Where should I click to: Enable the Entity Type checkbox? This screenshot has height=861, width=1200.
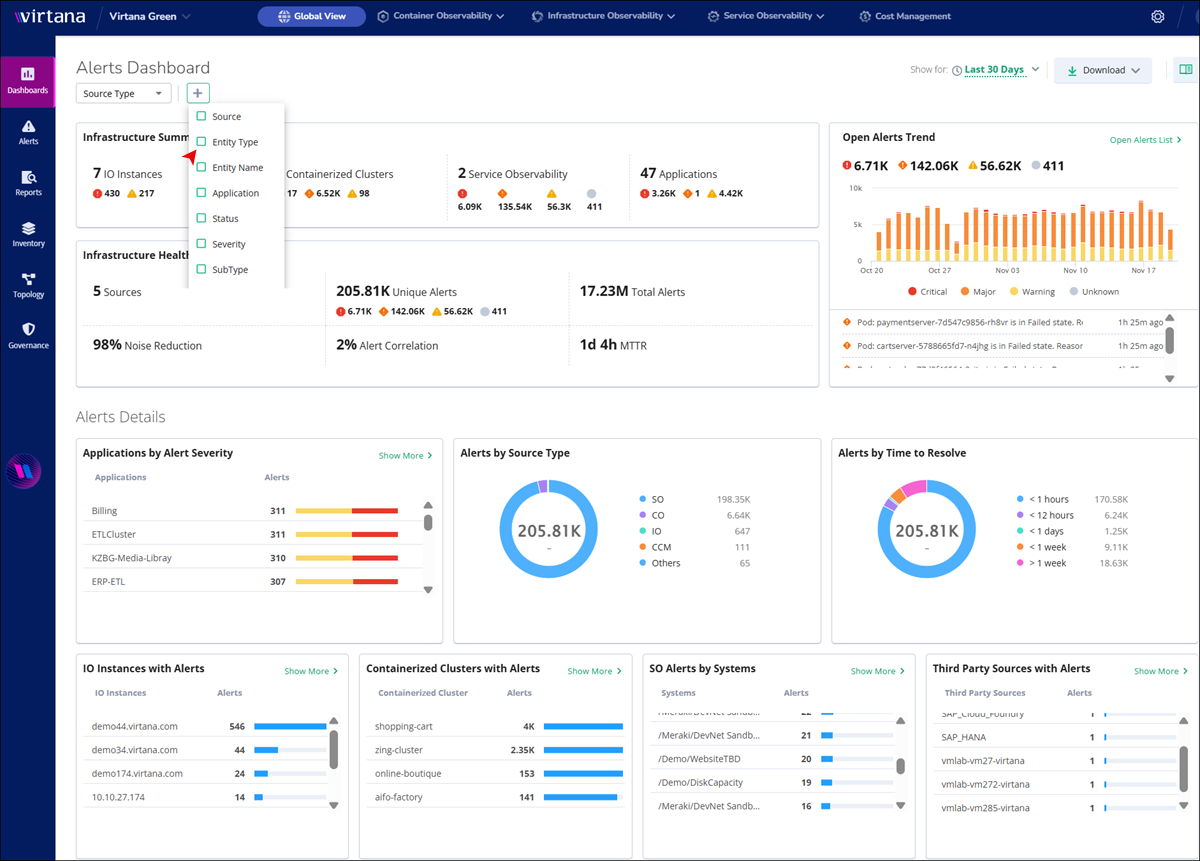click(x=202, y=142)
